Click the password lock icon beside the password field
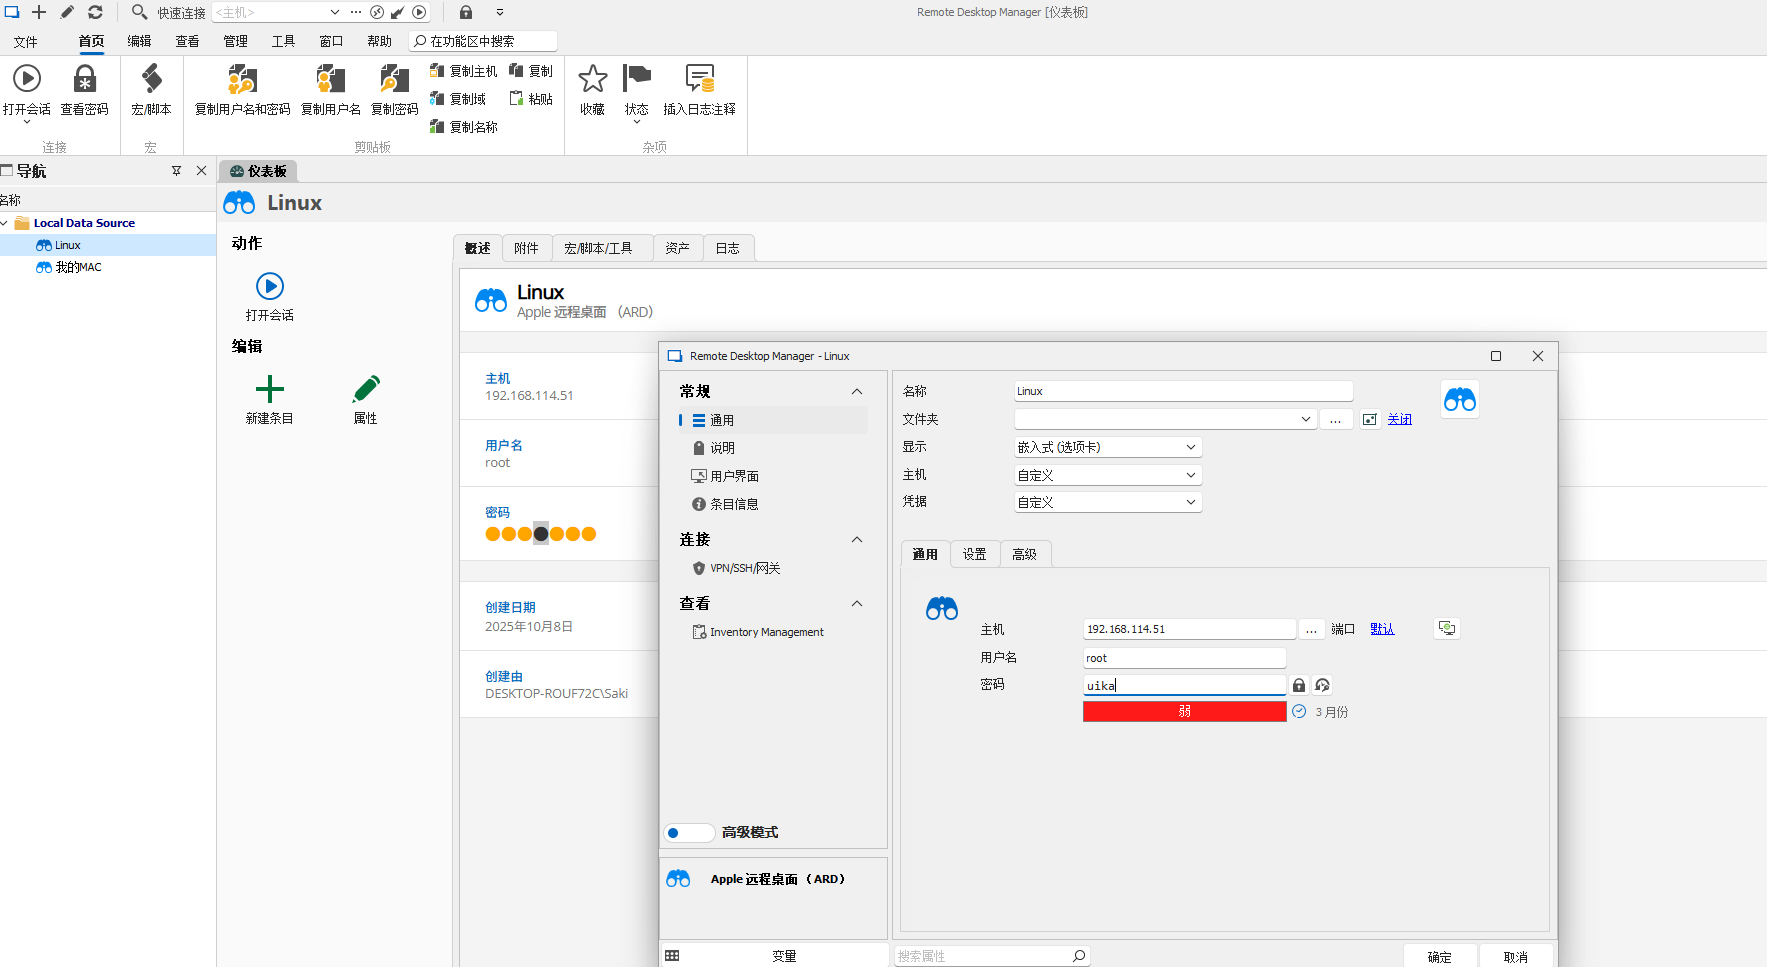Viewport: 1767px width, 967px height. [1299, 685]
